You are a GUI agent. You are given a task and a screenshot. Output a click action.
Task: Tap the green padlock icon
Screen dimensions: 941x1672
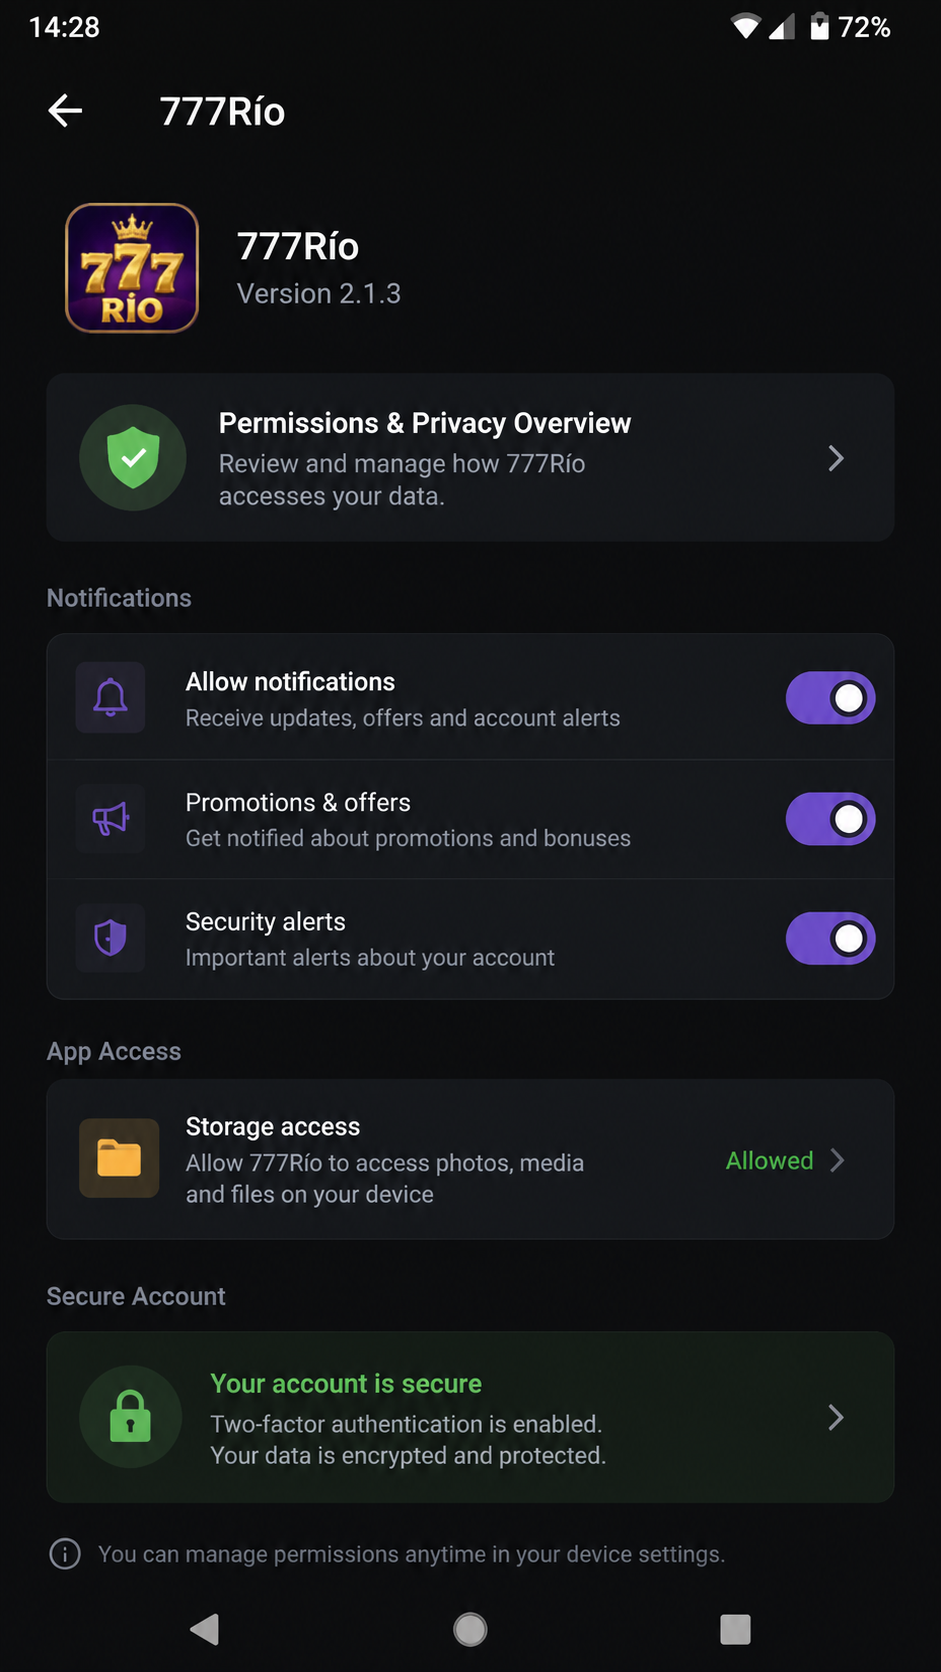[x=131, y=1416]
